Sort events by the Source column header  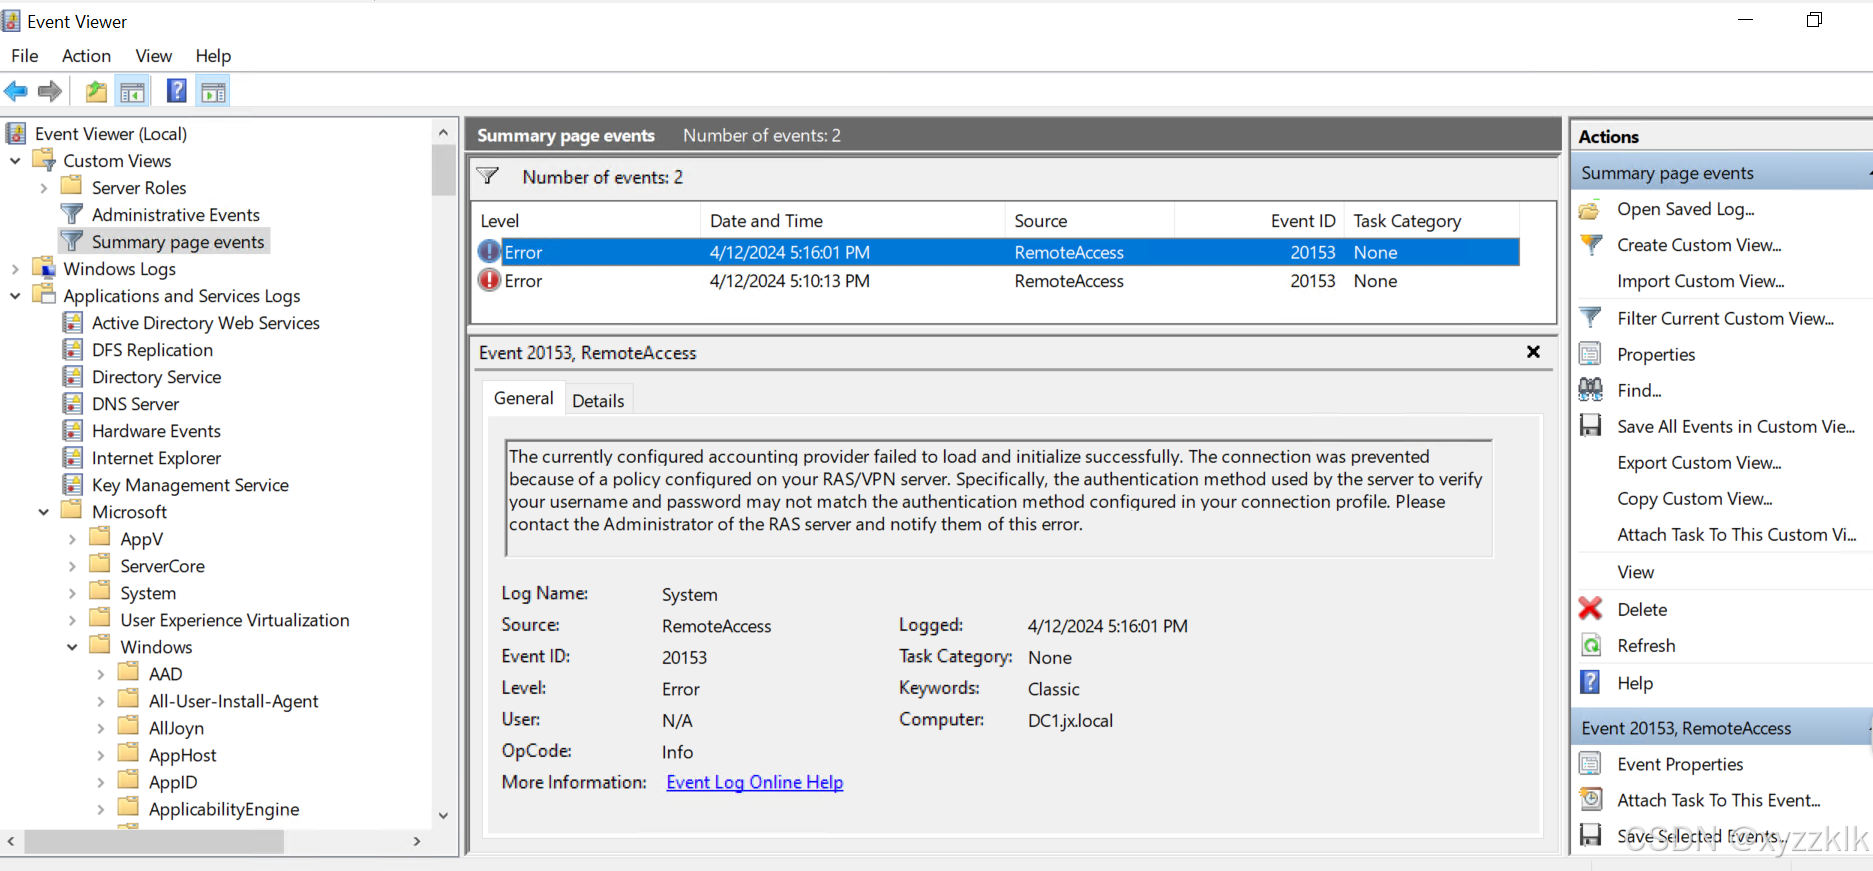pos(1089,220)
